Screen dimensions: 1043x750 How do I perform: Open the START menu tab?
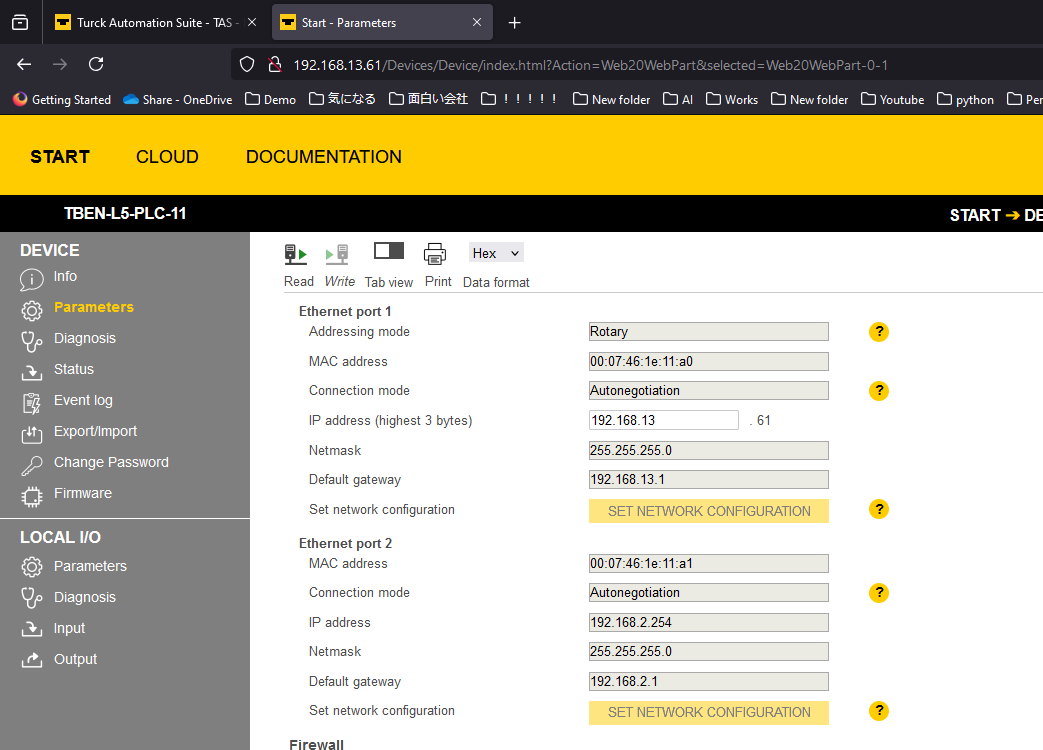(x=60, y=157)
